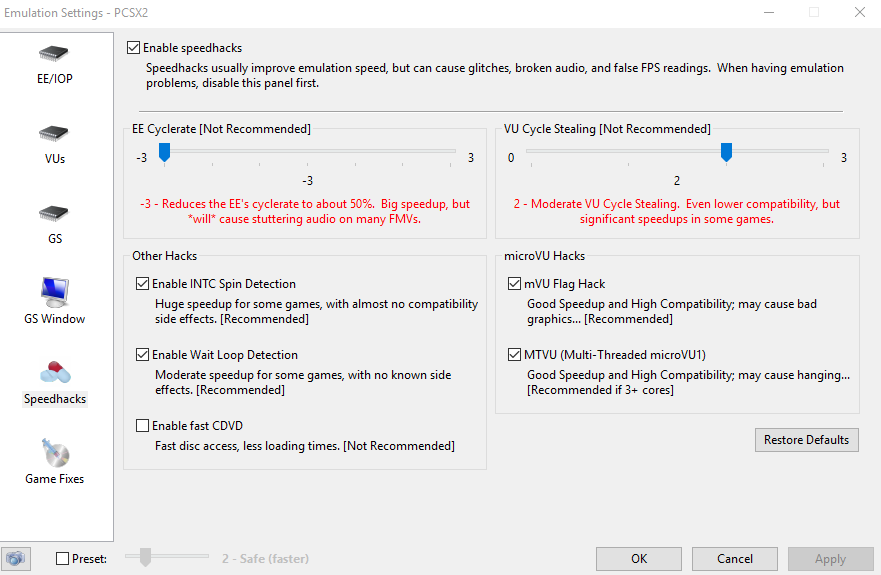Toggle the Enable speedhacks checkbox

133,48
